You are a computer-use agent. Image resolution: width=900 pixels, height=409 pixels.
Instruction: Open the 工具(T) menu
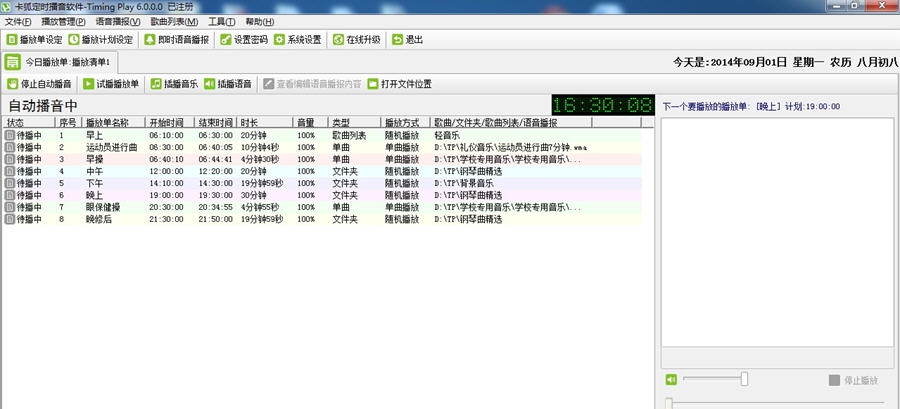tap(222, 22)
